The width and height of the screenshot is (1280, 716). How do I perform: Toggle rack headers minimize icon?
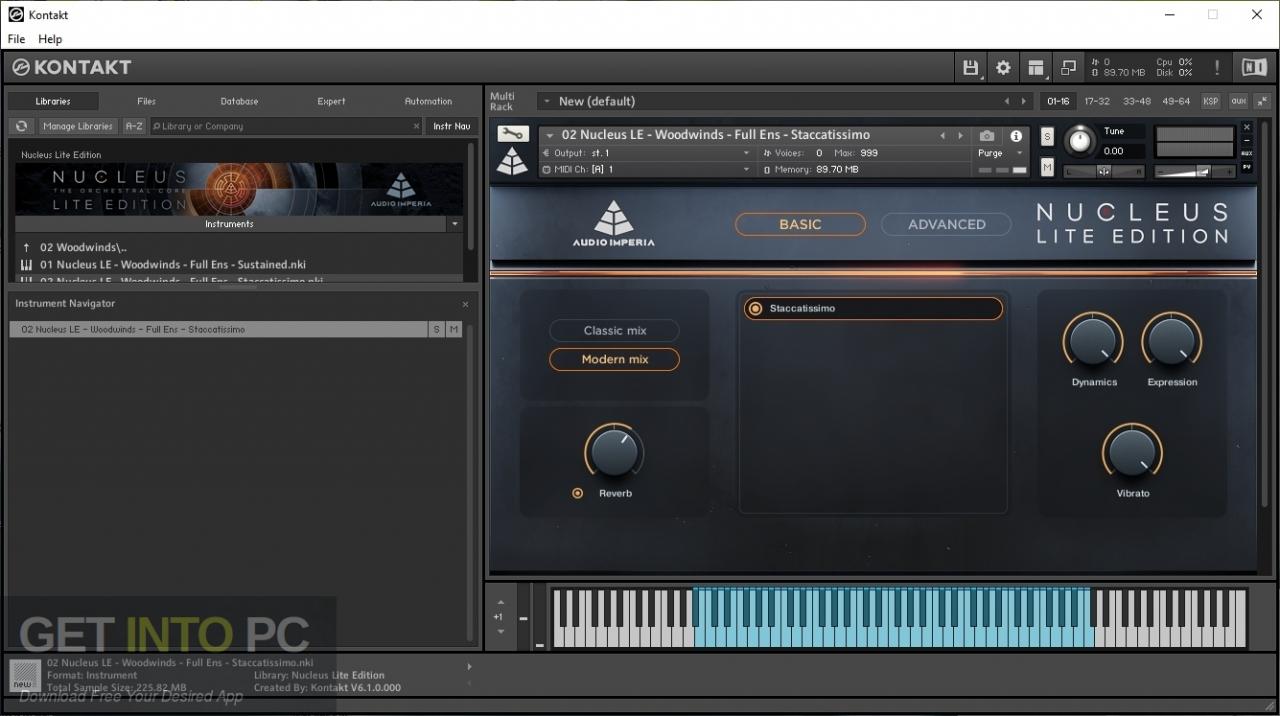point(1262,101)
